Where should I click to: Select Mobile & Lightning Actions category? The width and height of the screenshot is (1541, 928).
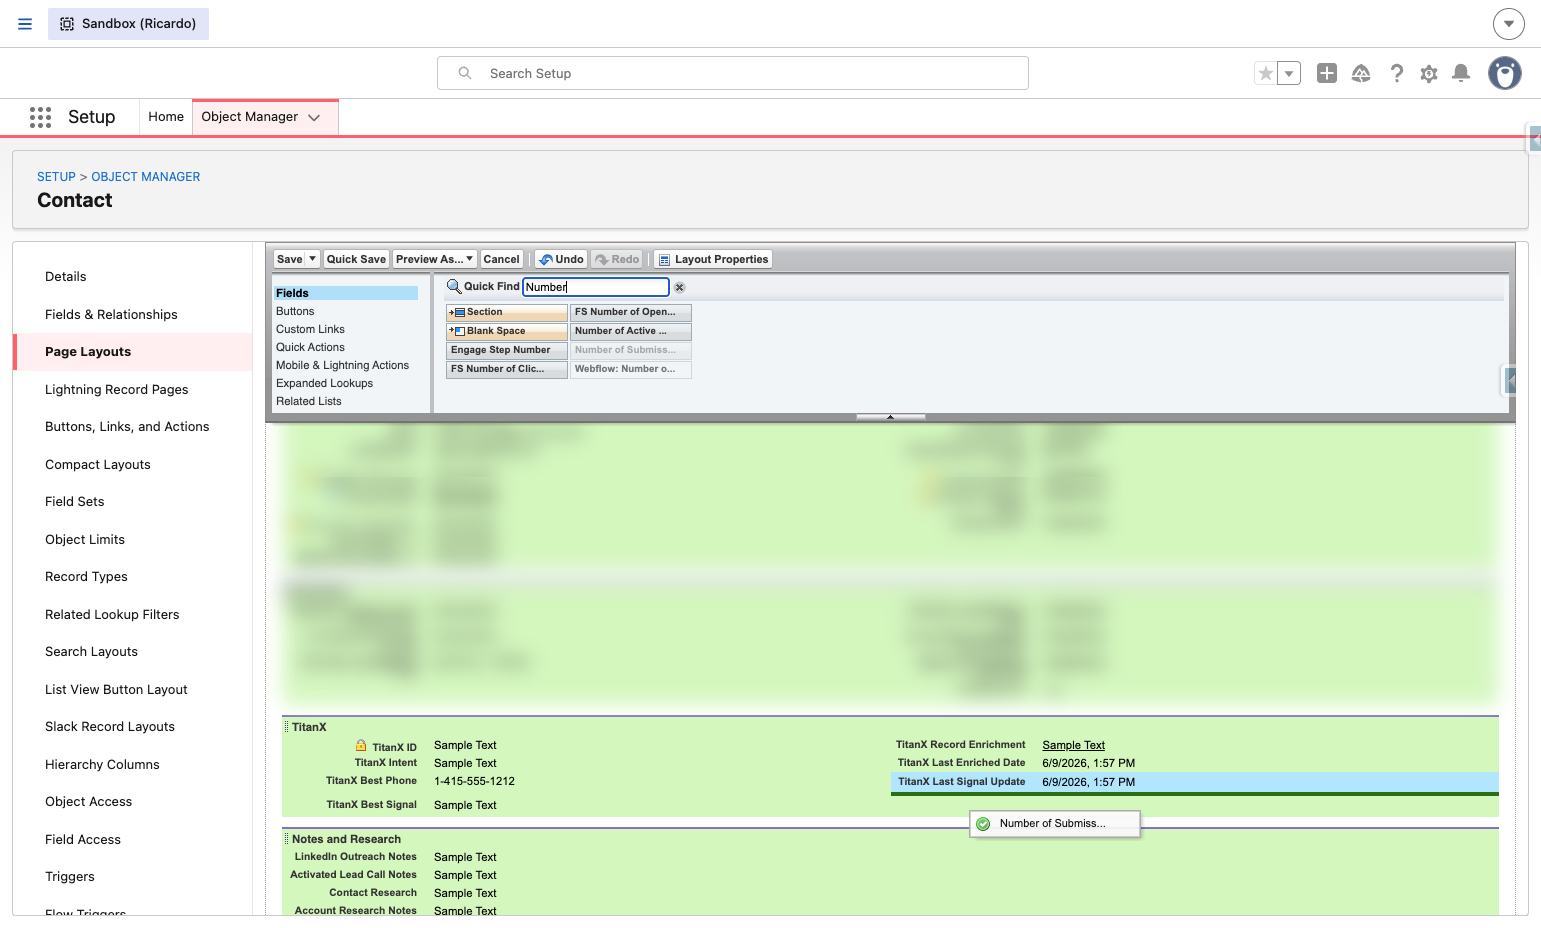click(343, 365)
